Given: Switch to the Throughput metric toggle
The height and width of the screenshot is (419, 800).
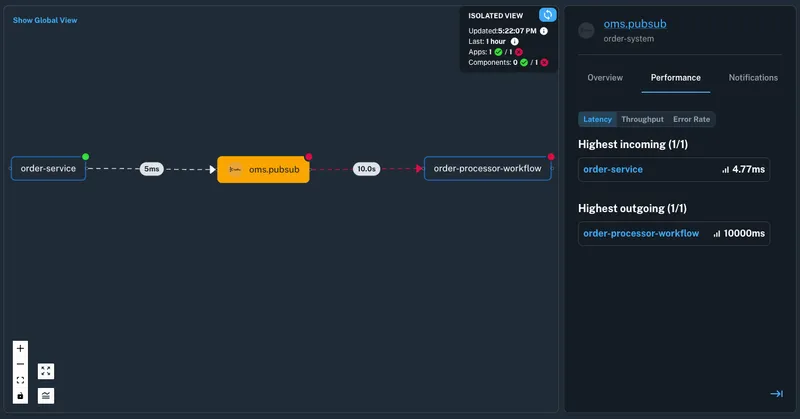Looking at the screenshot, I should click(x=642, y=119).
